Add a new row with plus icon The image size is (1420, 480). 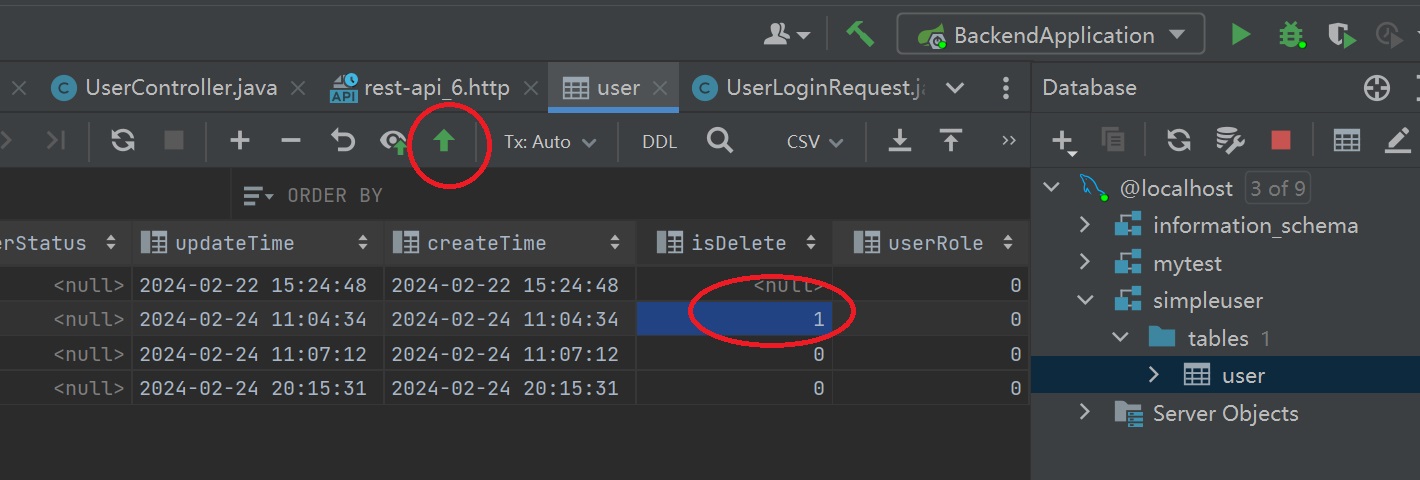pos(239,142)
